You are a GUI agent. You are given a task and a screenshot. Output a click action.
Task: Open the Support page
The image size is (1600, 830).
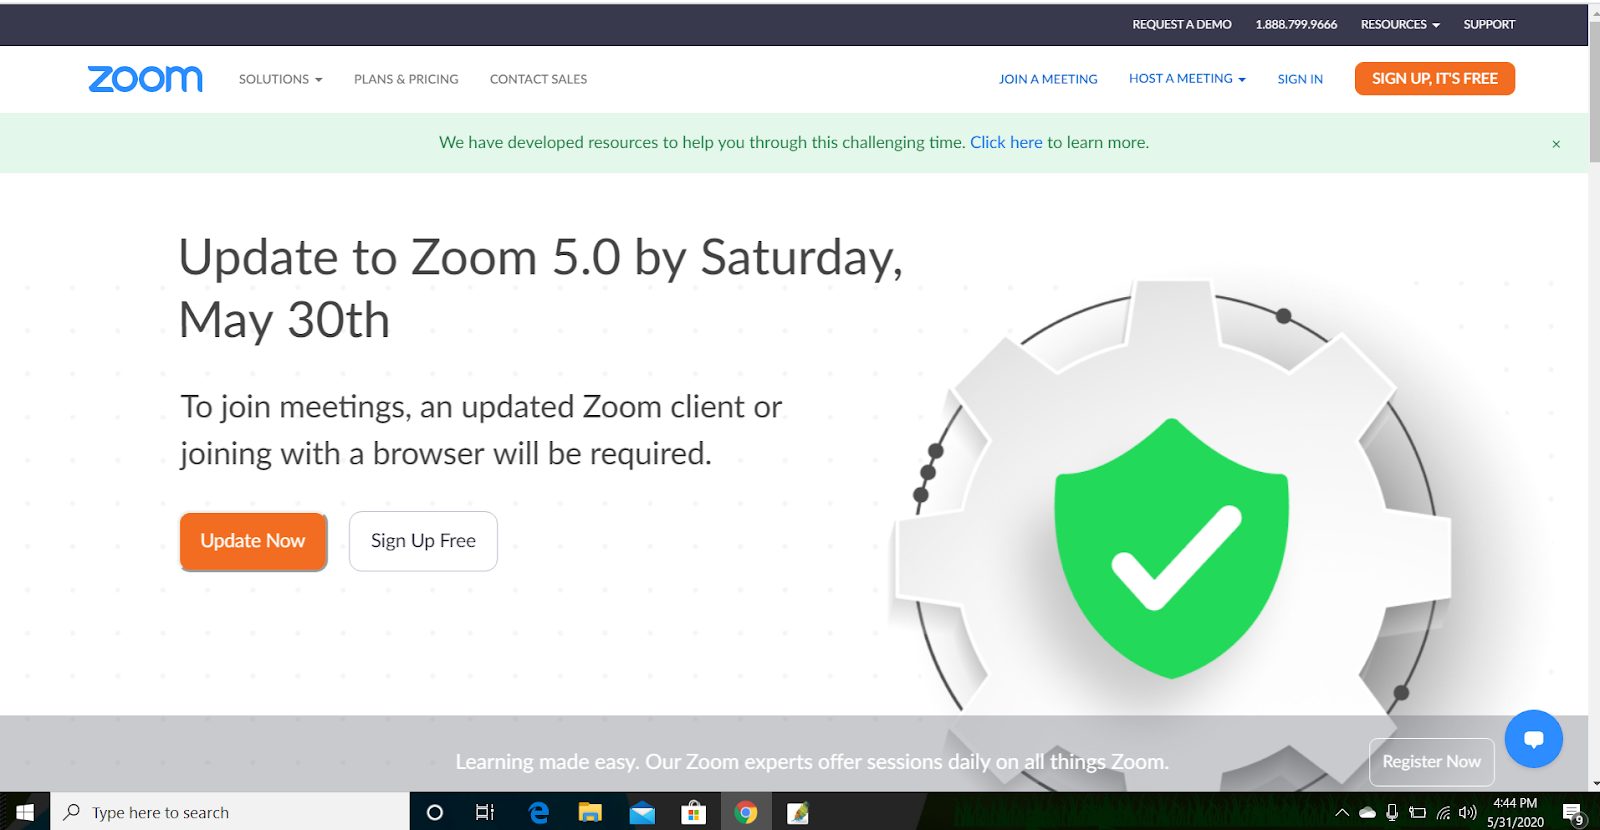point(1489,24)
